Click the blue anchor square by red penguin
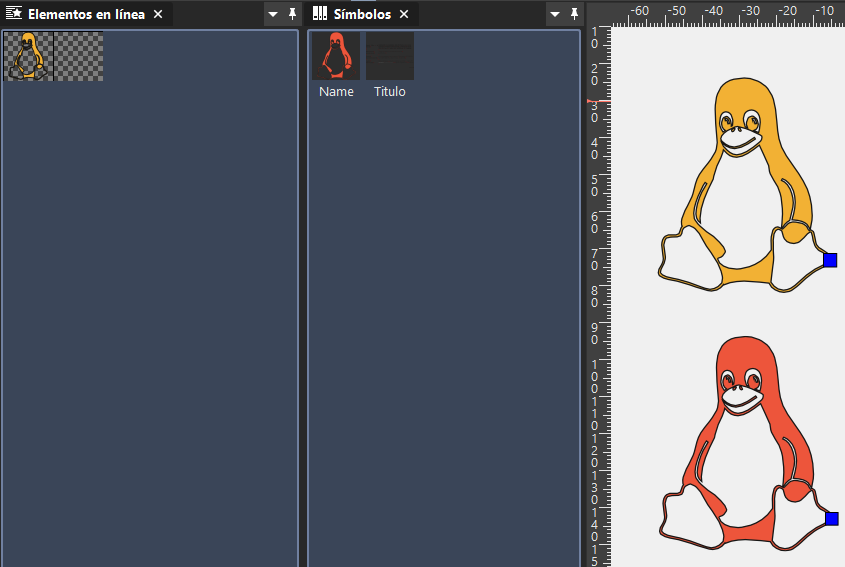The width and height of the screenshot is (845, 567). click(831, 519)
